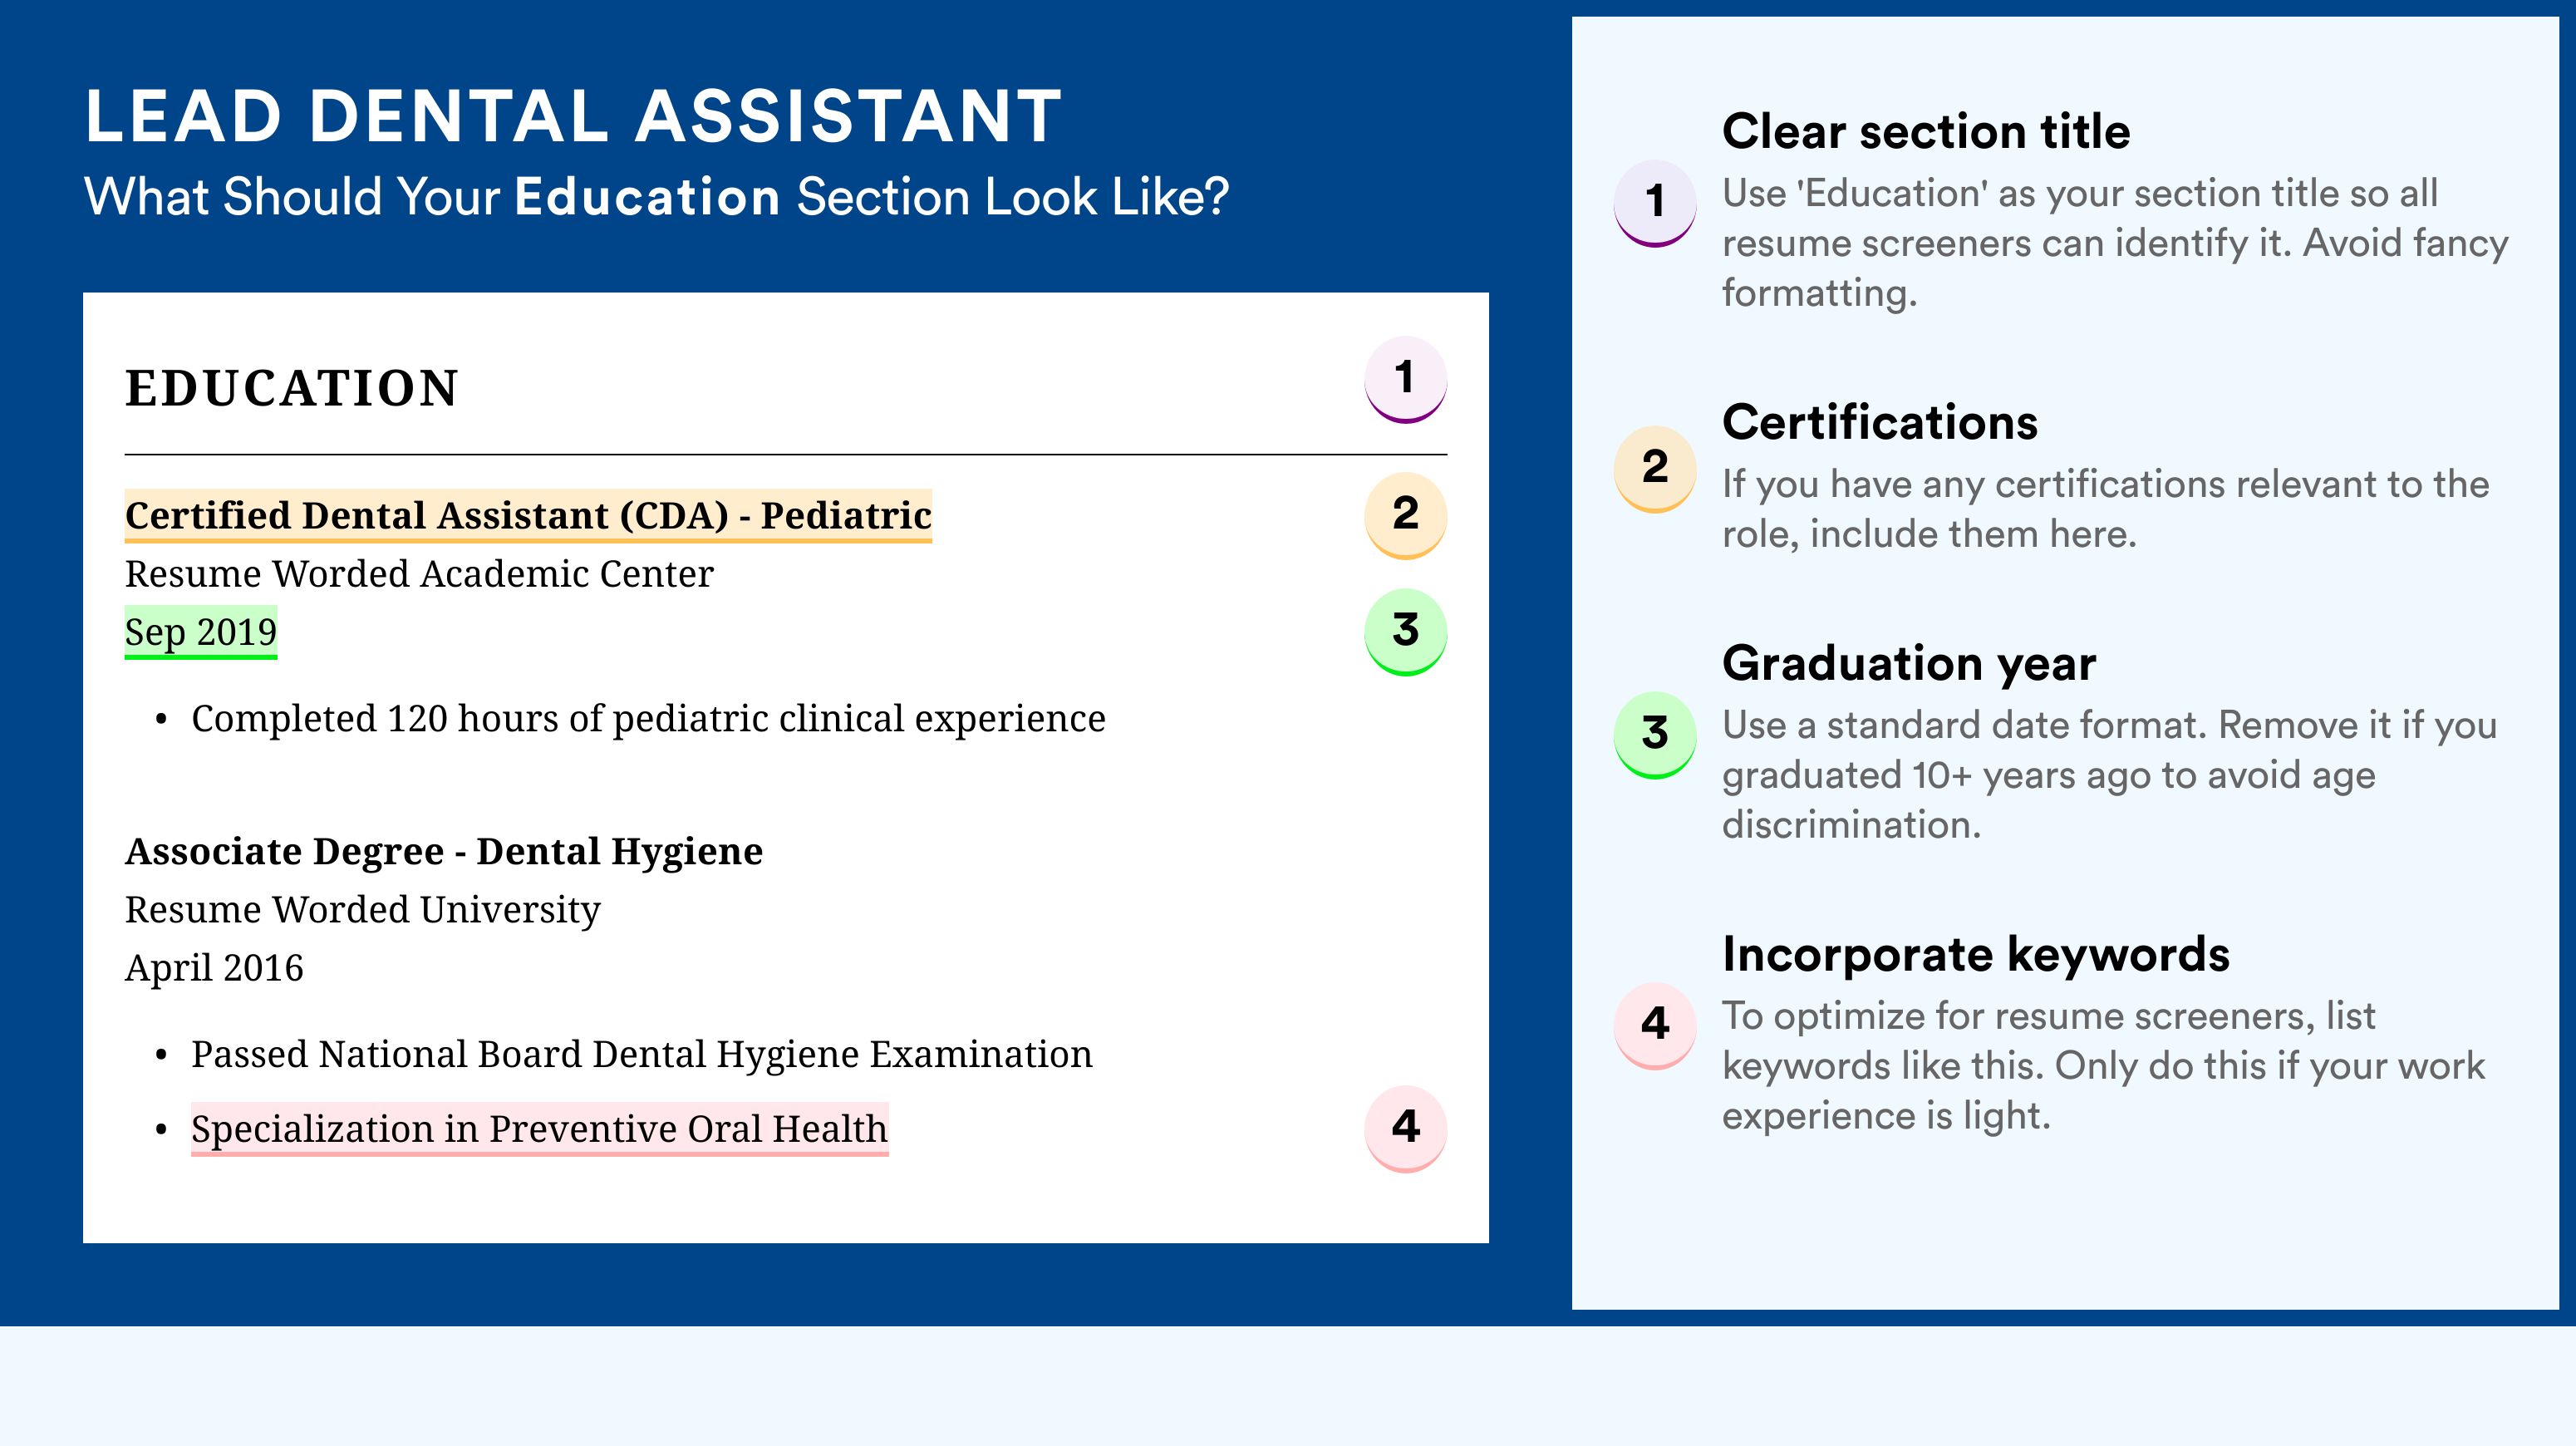Click the Certifications heading in the tips panel
Screen dimensions: 2576x1446
[x=1880, y=422]
